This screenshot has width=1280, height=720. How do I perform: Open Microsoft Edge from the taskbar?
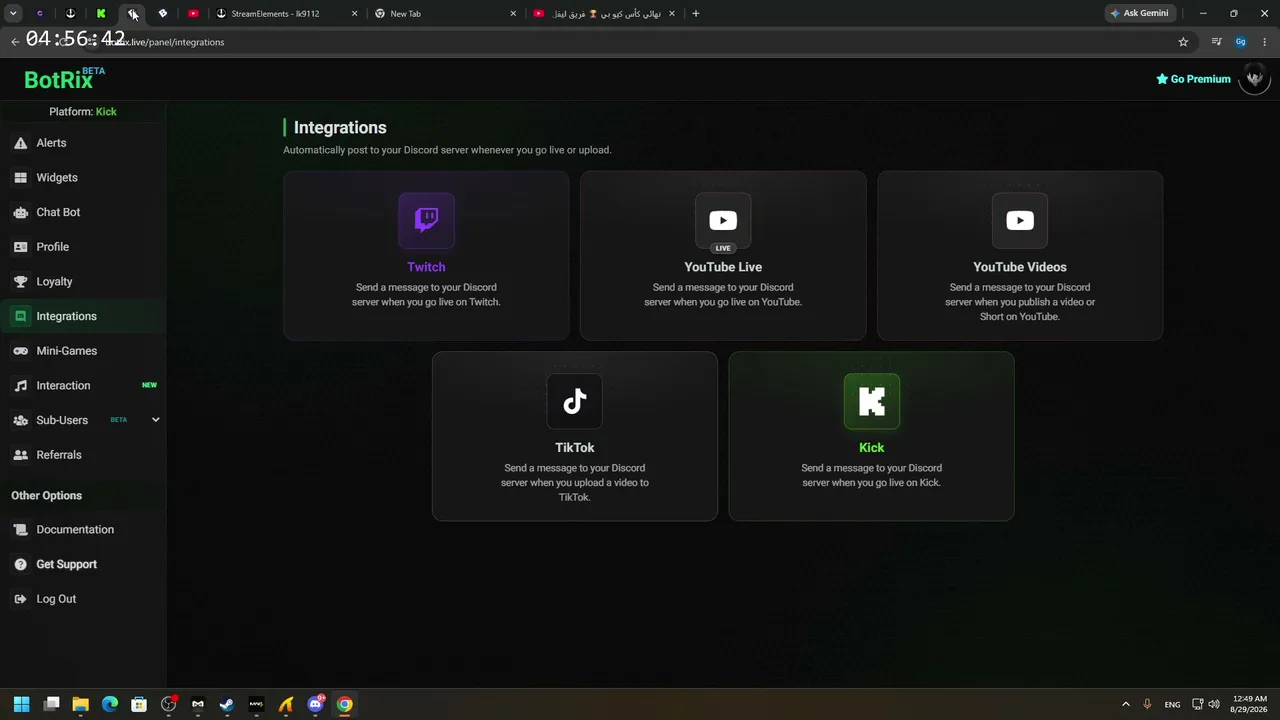click(110, 704)
